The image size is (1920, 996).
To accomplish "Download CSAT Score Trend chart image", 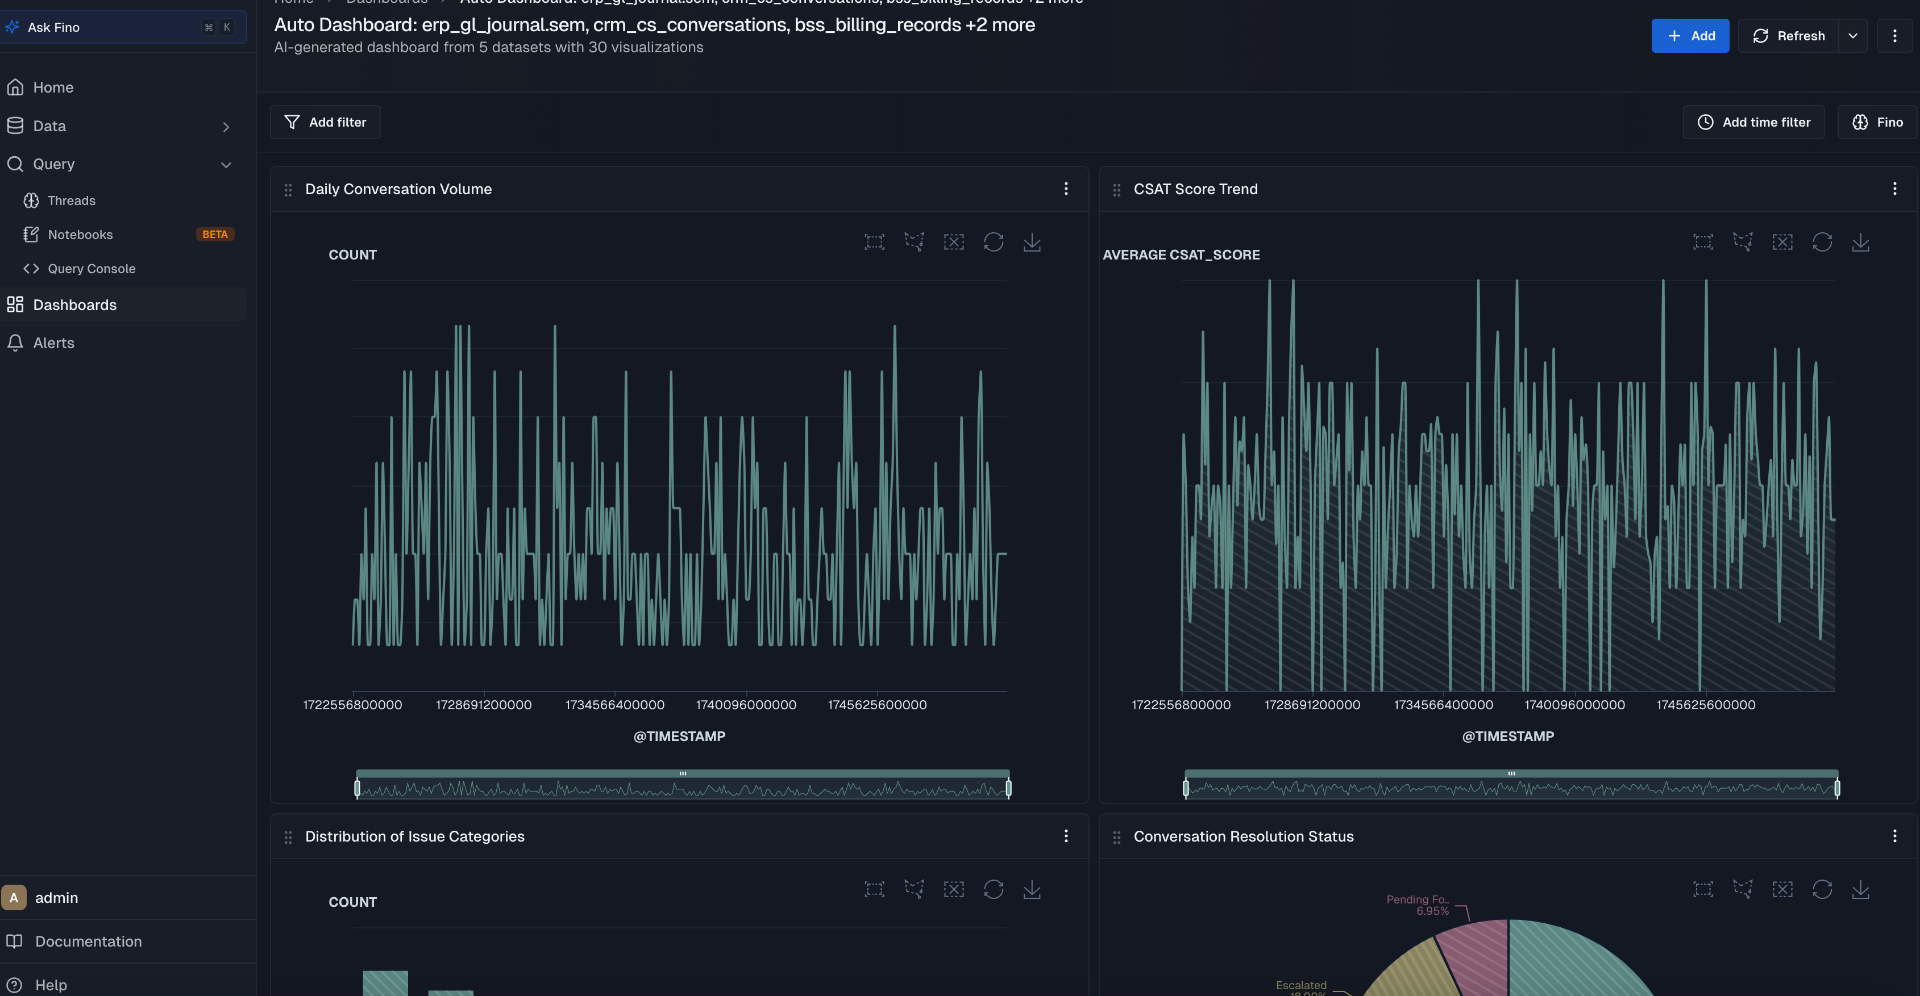I will [1861, 242].
